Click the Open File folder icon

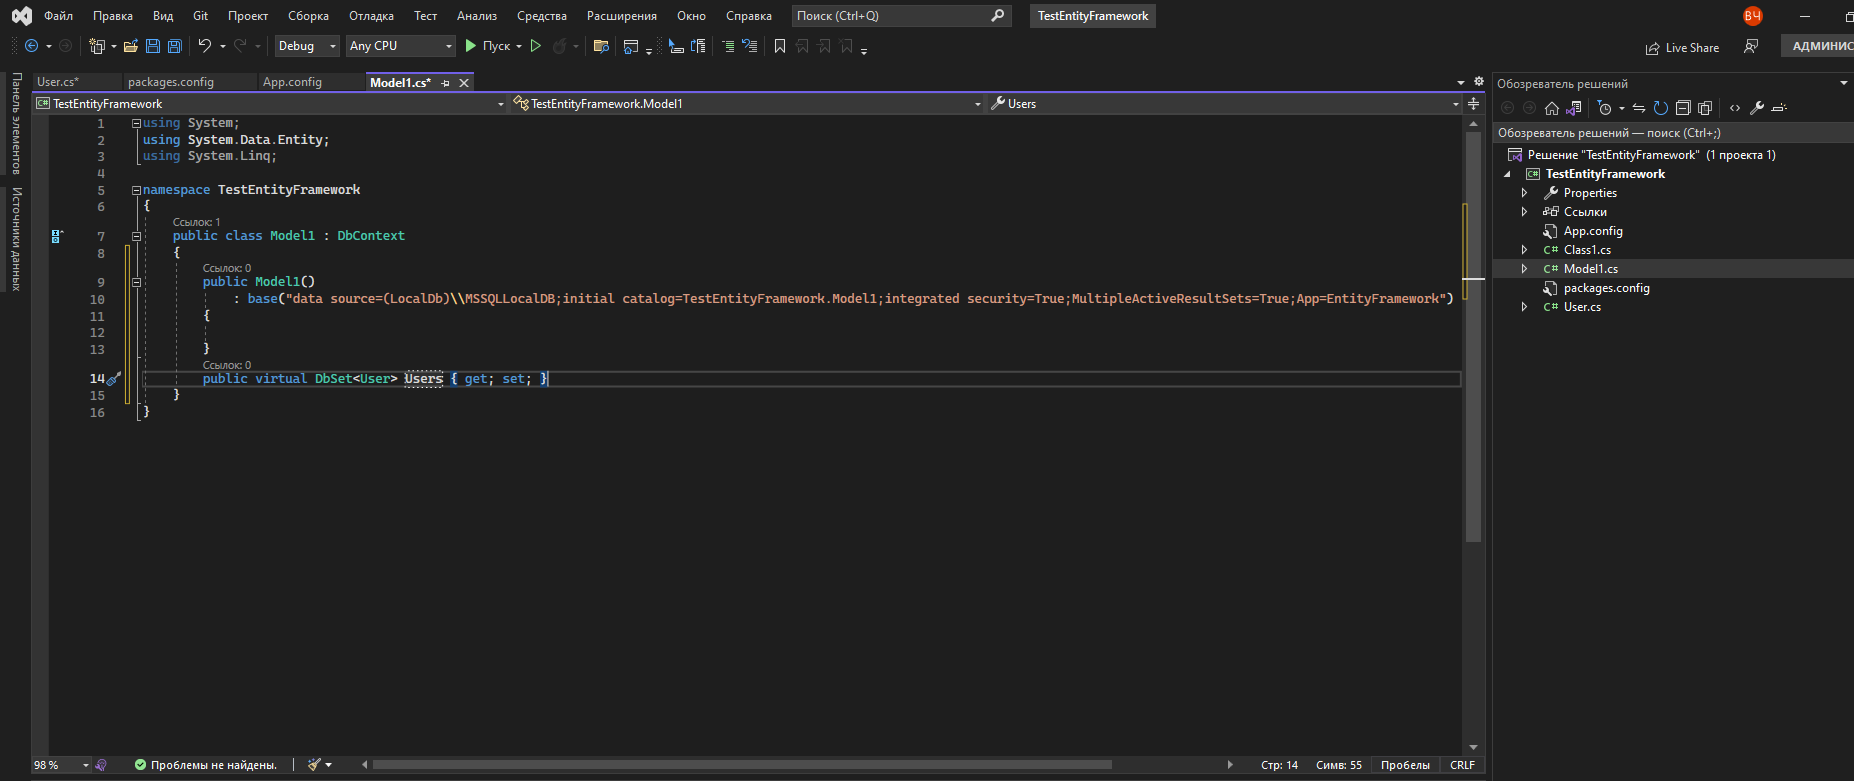point(130,46)
